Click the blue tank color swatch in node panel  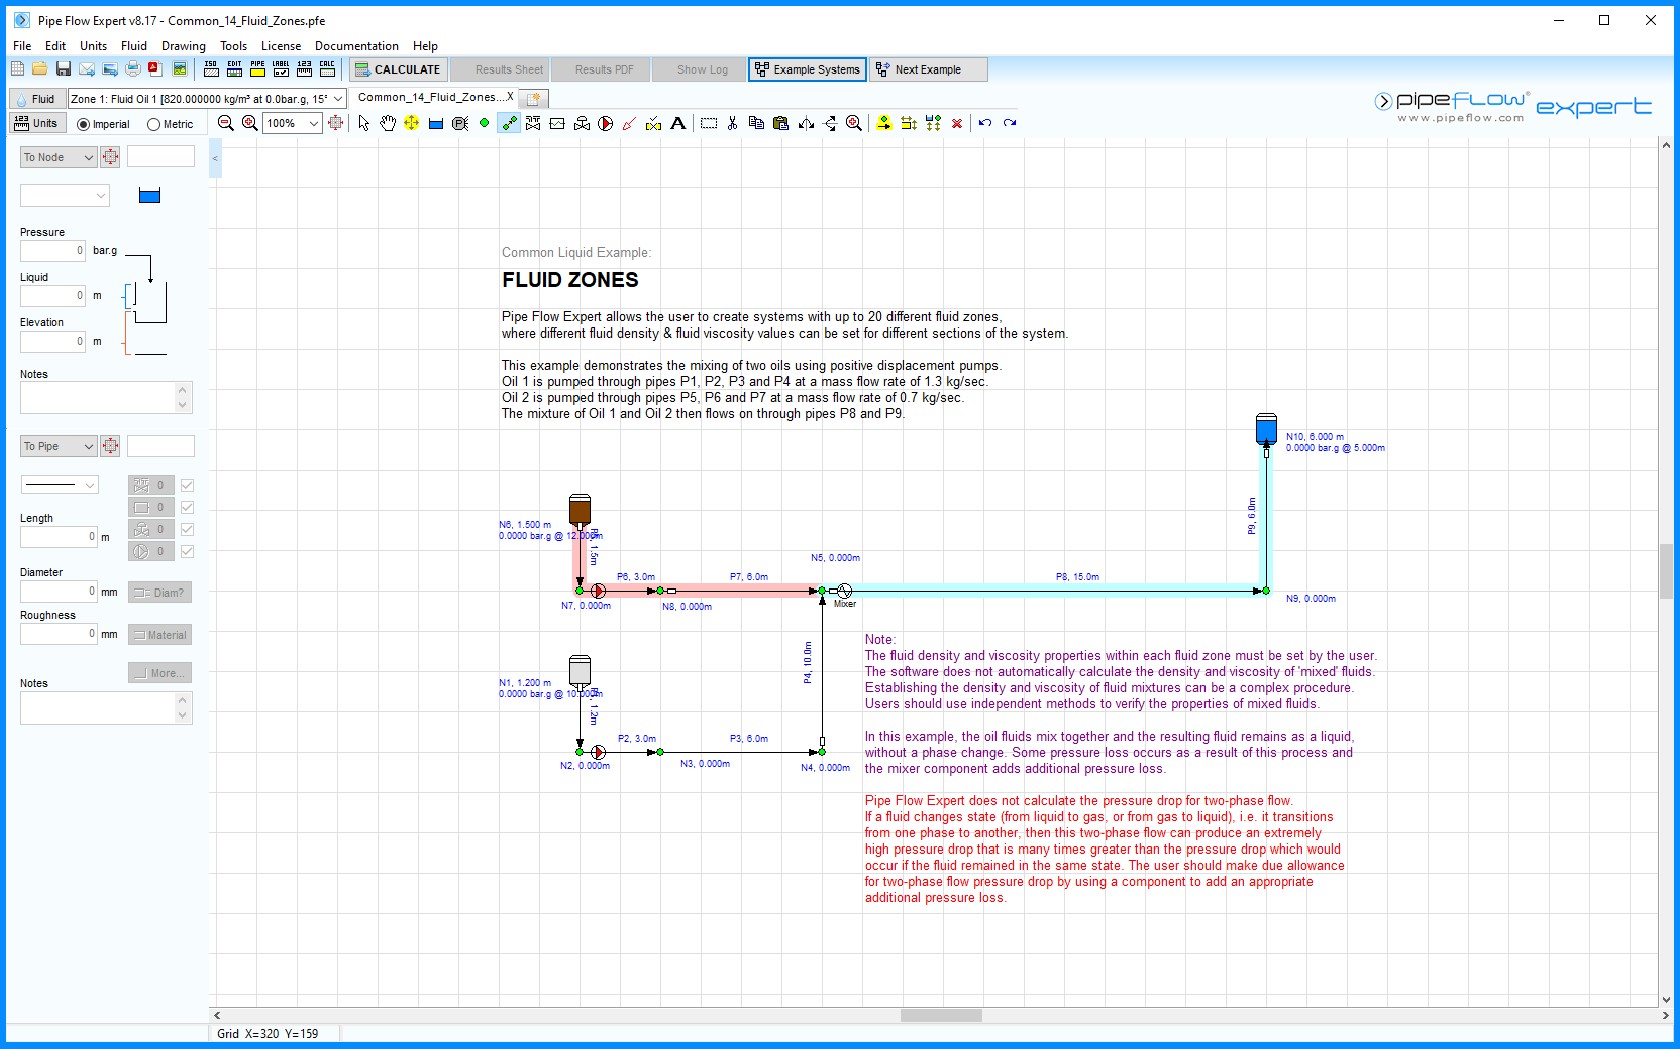coord(149,196)
